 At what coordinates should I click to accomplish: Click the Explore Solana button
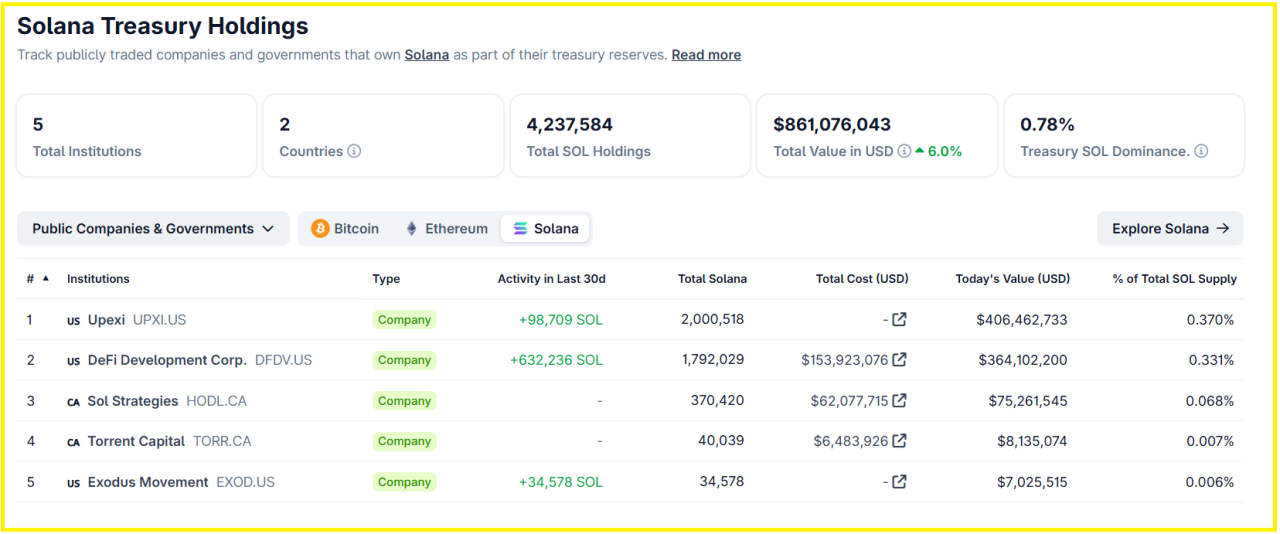1169,229
